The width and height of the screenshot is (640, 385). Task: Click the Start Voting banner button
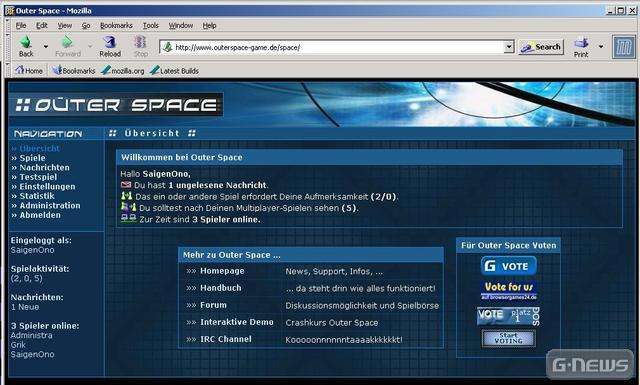509,338
